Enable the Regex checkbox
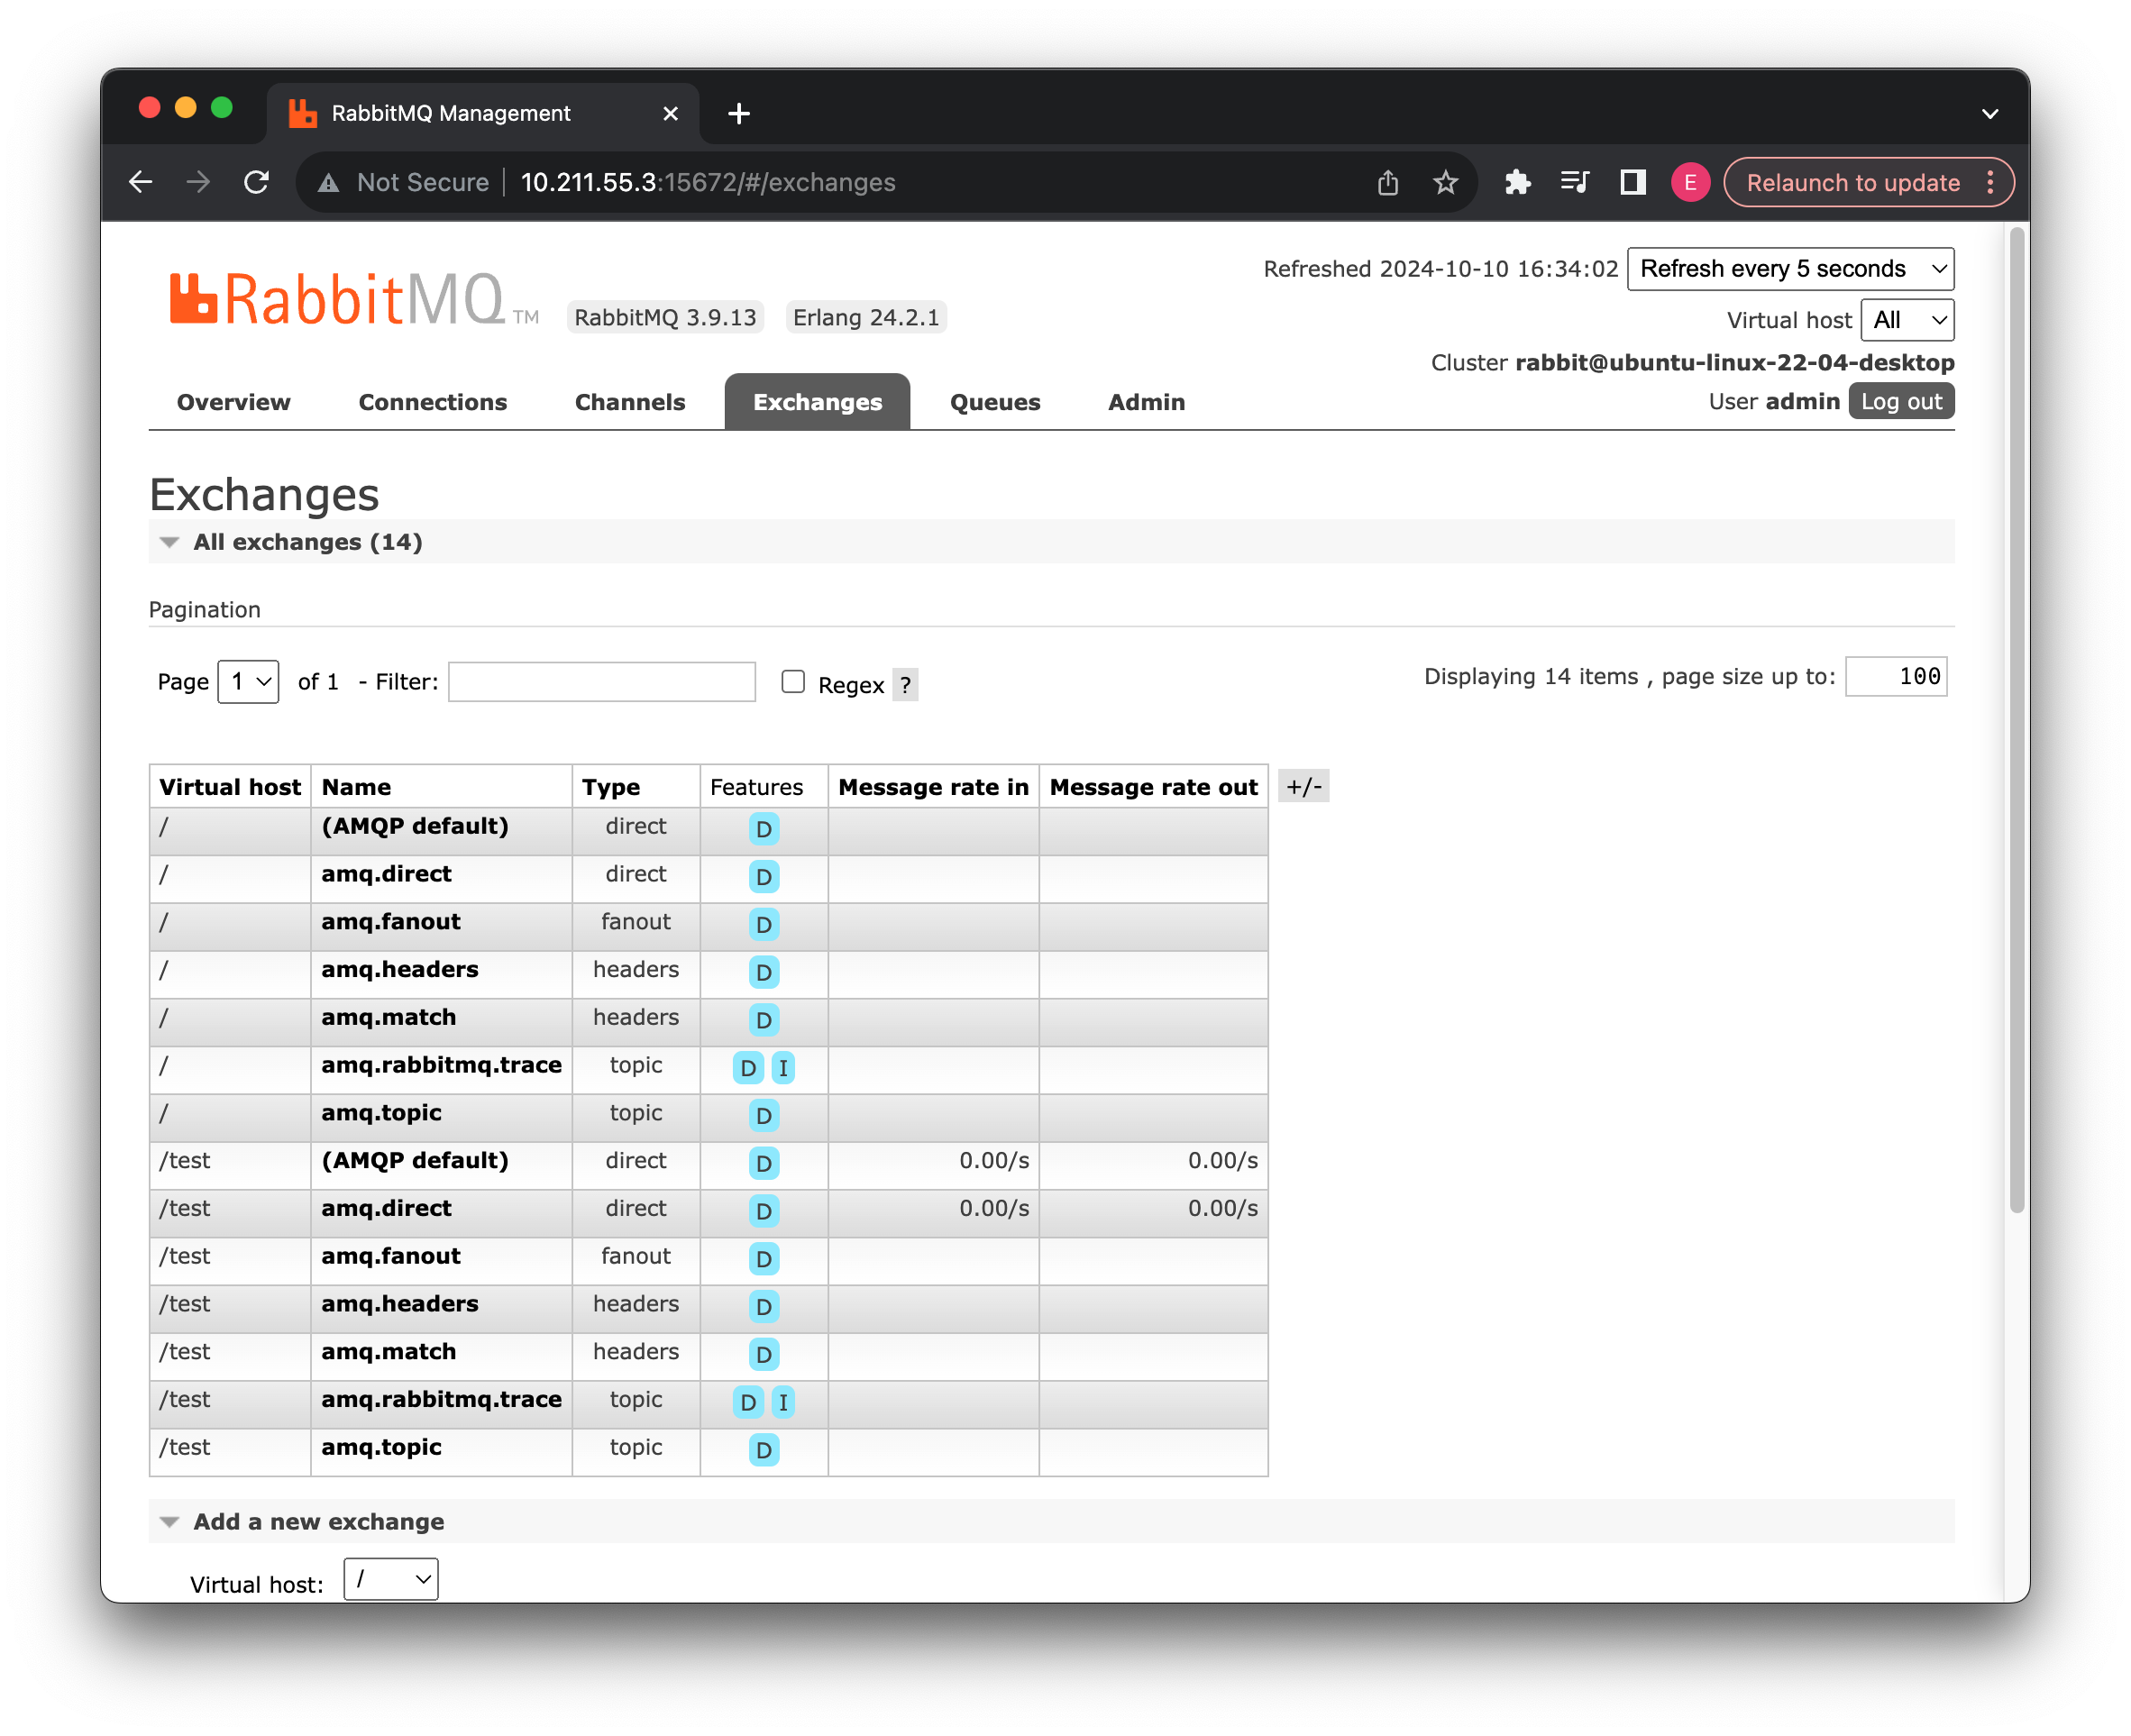Viewport: 2131px width, 1736px height. tap(793, 682)
